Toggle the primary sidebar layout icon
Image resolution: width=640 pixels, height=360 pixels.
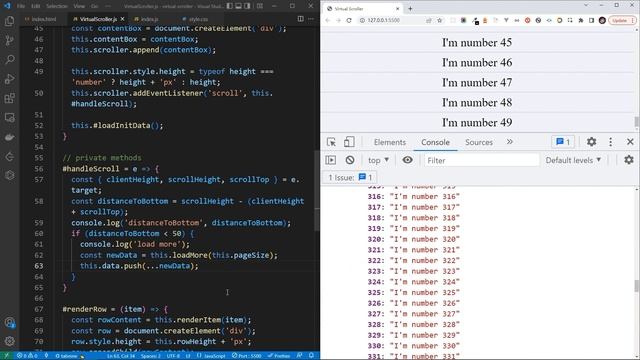click(x=230, y=6)
